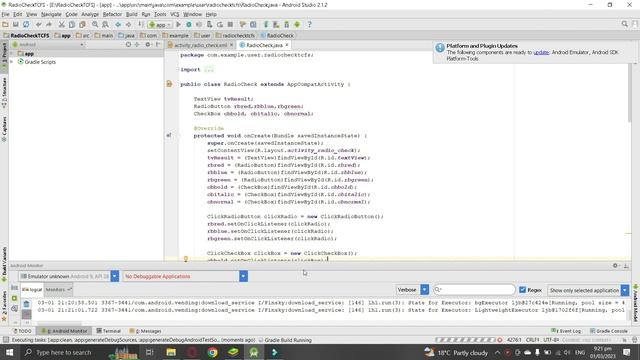This screenshot has height=360, width=640.
Task: Open the File menu
Action: click(5, 14)
